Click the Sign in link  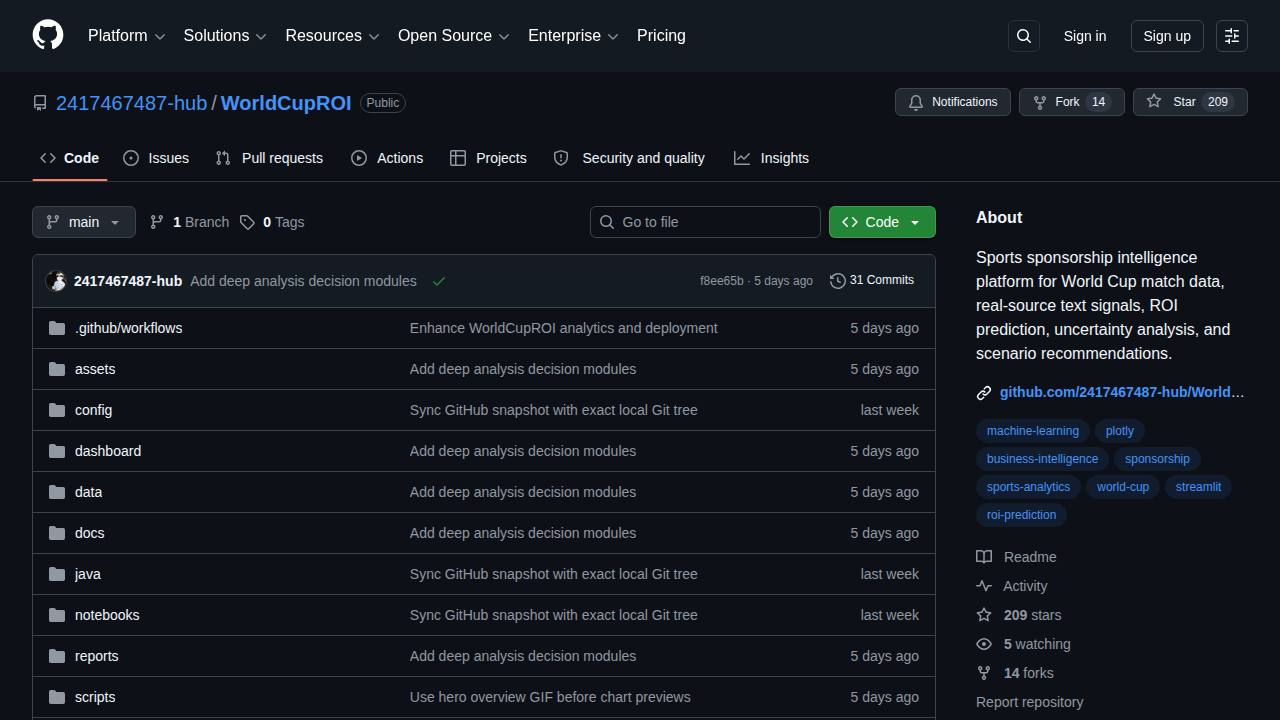click(1085, 36)
